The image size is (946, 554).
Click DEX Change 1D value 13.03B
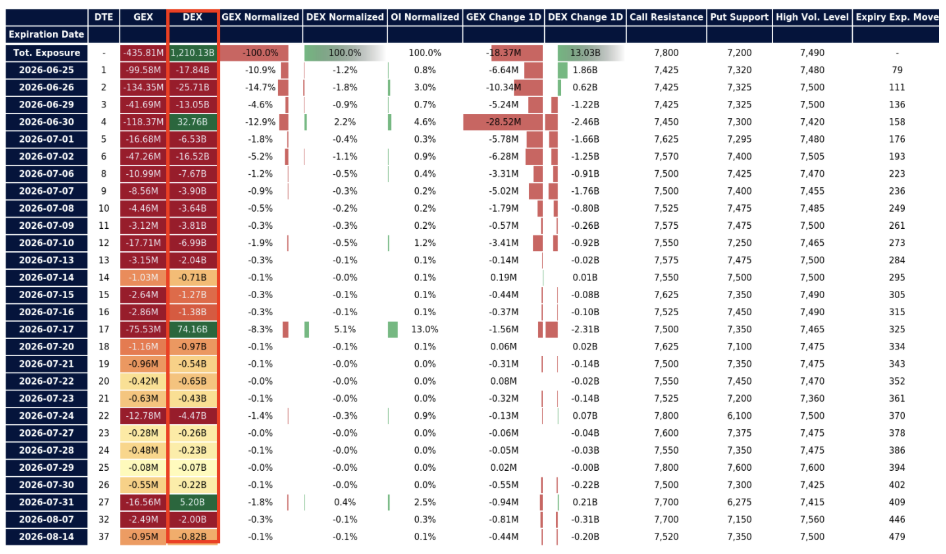[x=585, y=53]
